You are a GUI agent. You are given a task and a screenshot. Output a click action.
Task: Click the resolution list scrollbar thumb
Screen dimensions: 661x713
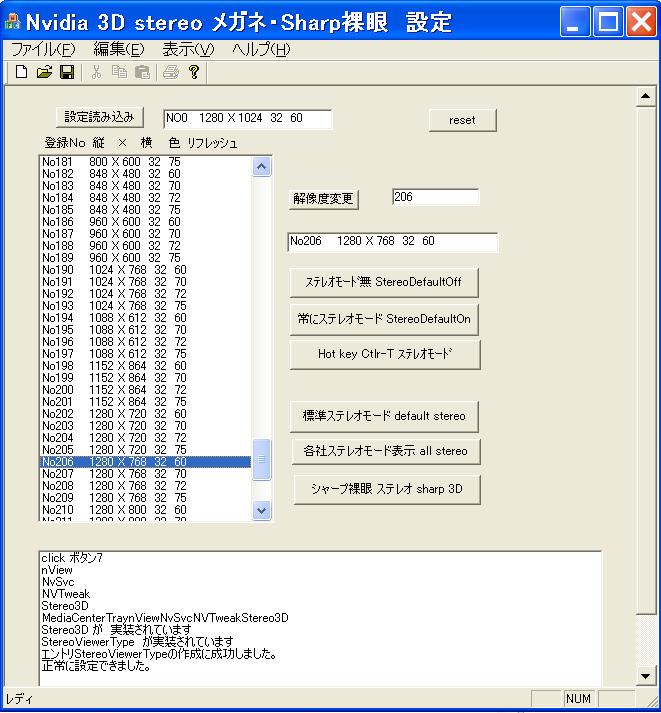click(261, 459)
